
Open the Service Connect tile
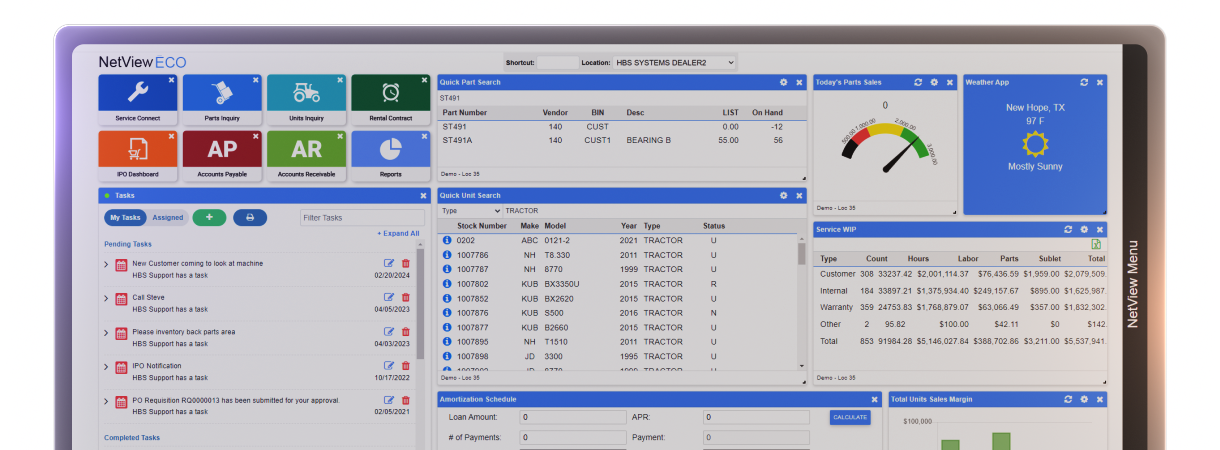point(138,99)
